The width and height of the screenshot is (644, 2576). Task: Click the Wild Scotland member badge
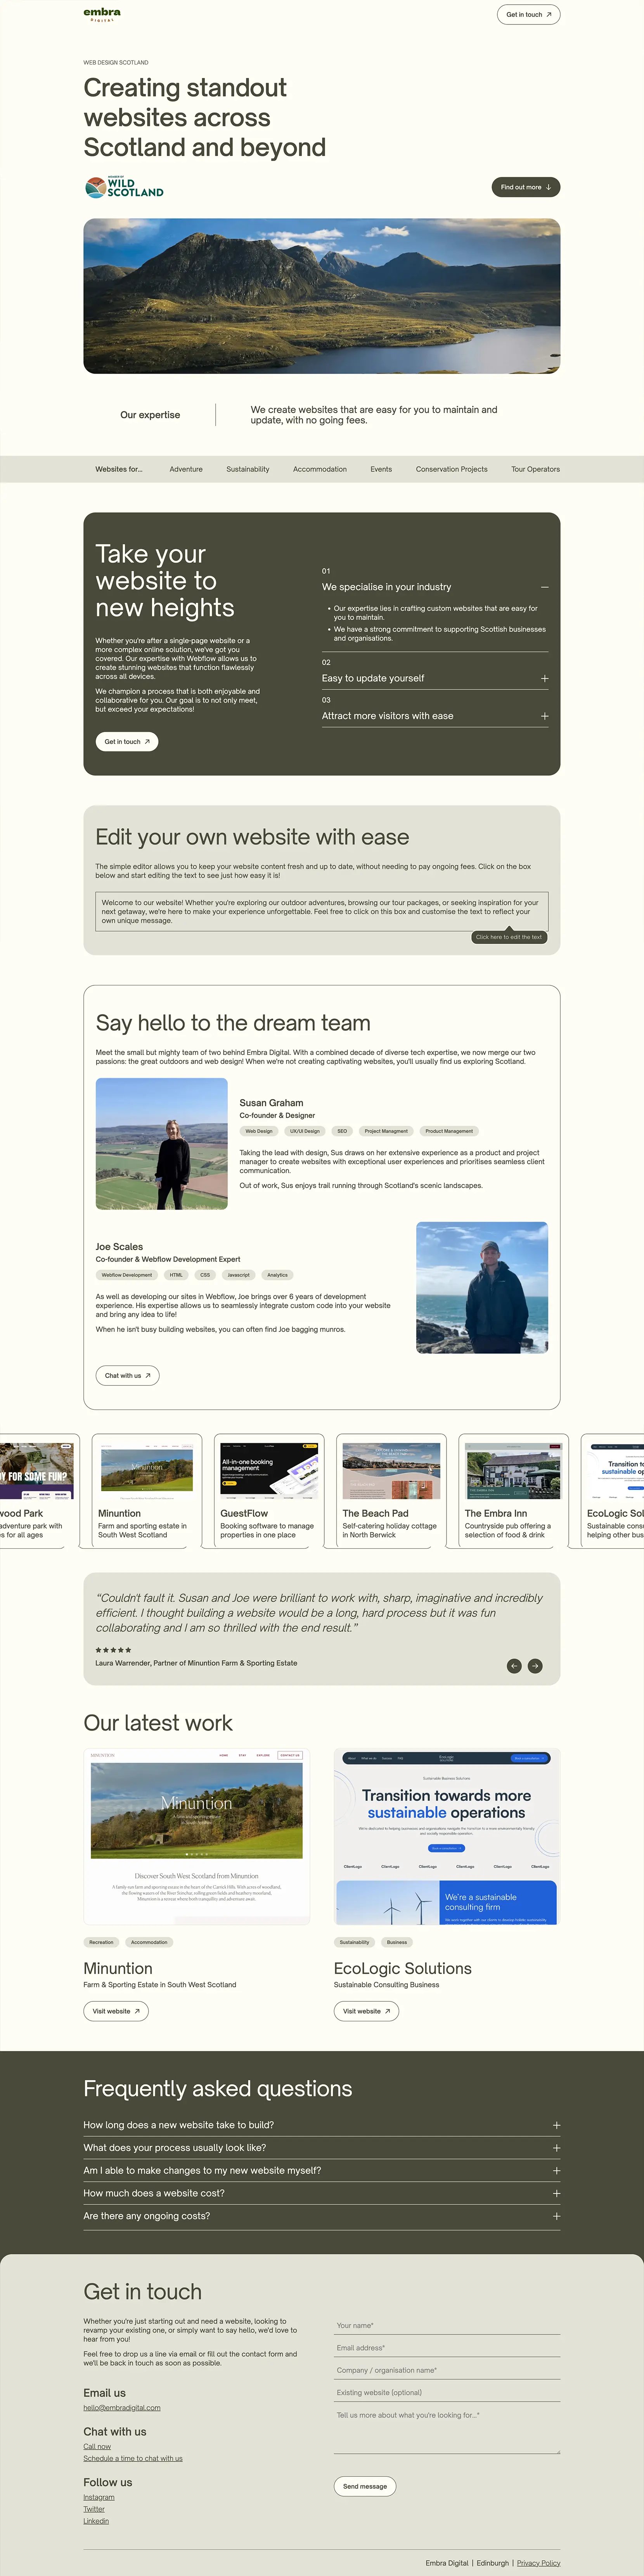tap(124, 187)
